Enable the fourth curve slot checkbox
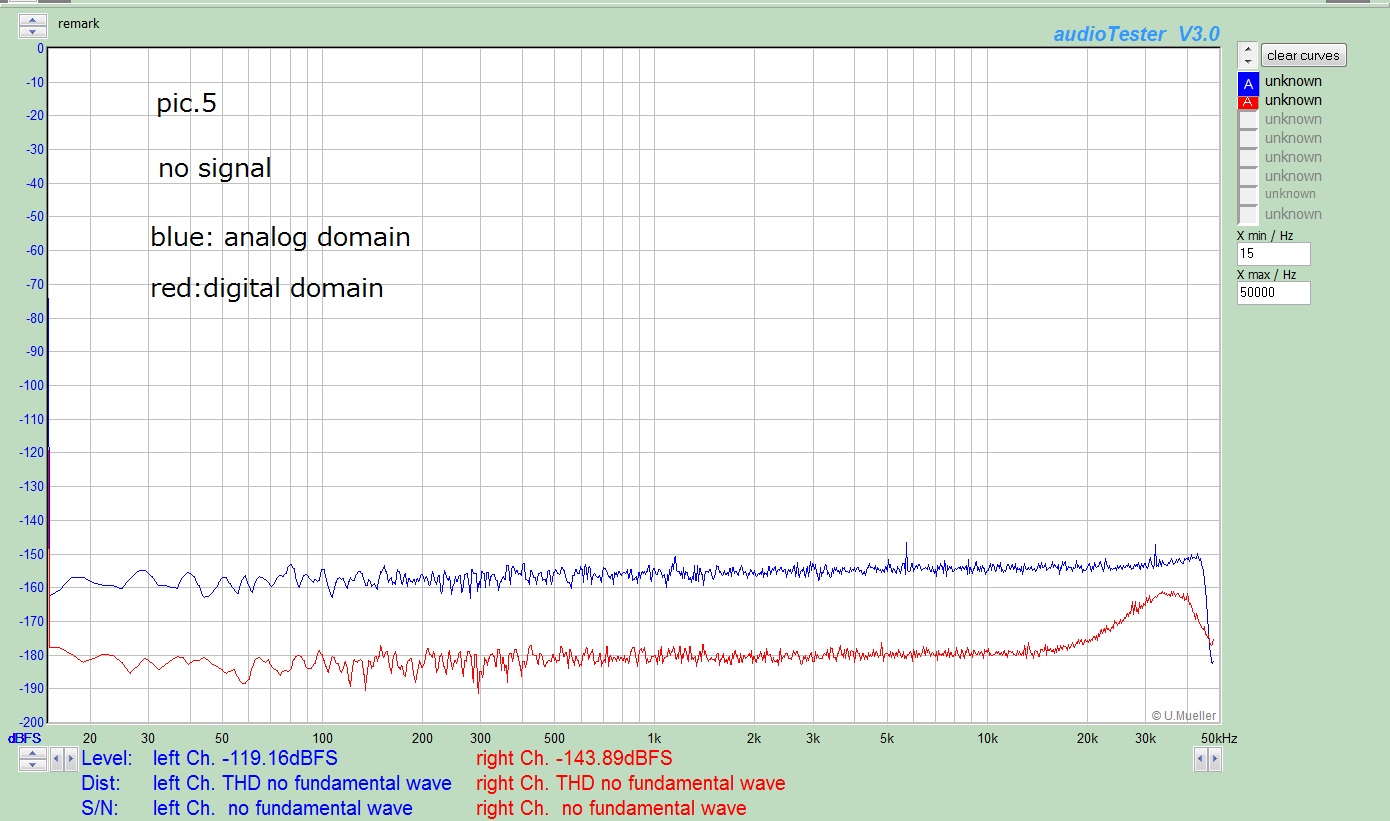 point(1248,139)
